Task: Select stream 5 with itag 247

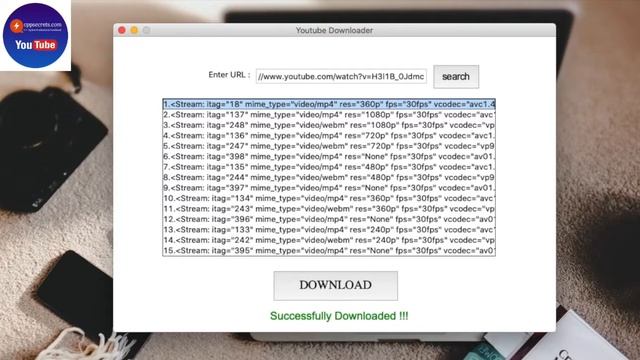Action: click(x=329, y=146)
